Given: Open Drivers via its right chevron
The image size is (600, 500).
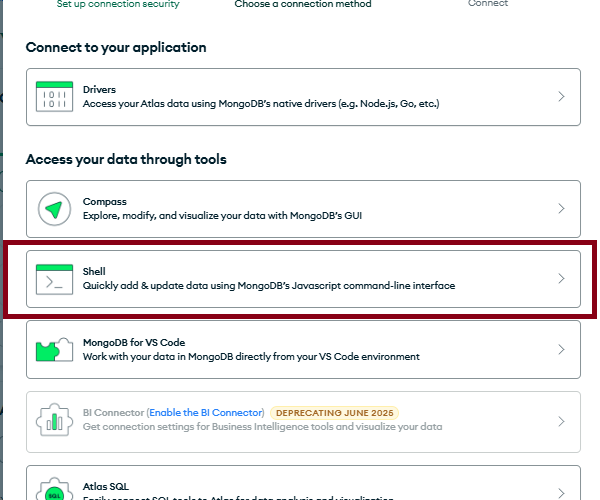Looking at the screenshot, I should pyautogui.click(x=561, y=96).
